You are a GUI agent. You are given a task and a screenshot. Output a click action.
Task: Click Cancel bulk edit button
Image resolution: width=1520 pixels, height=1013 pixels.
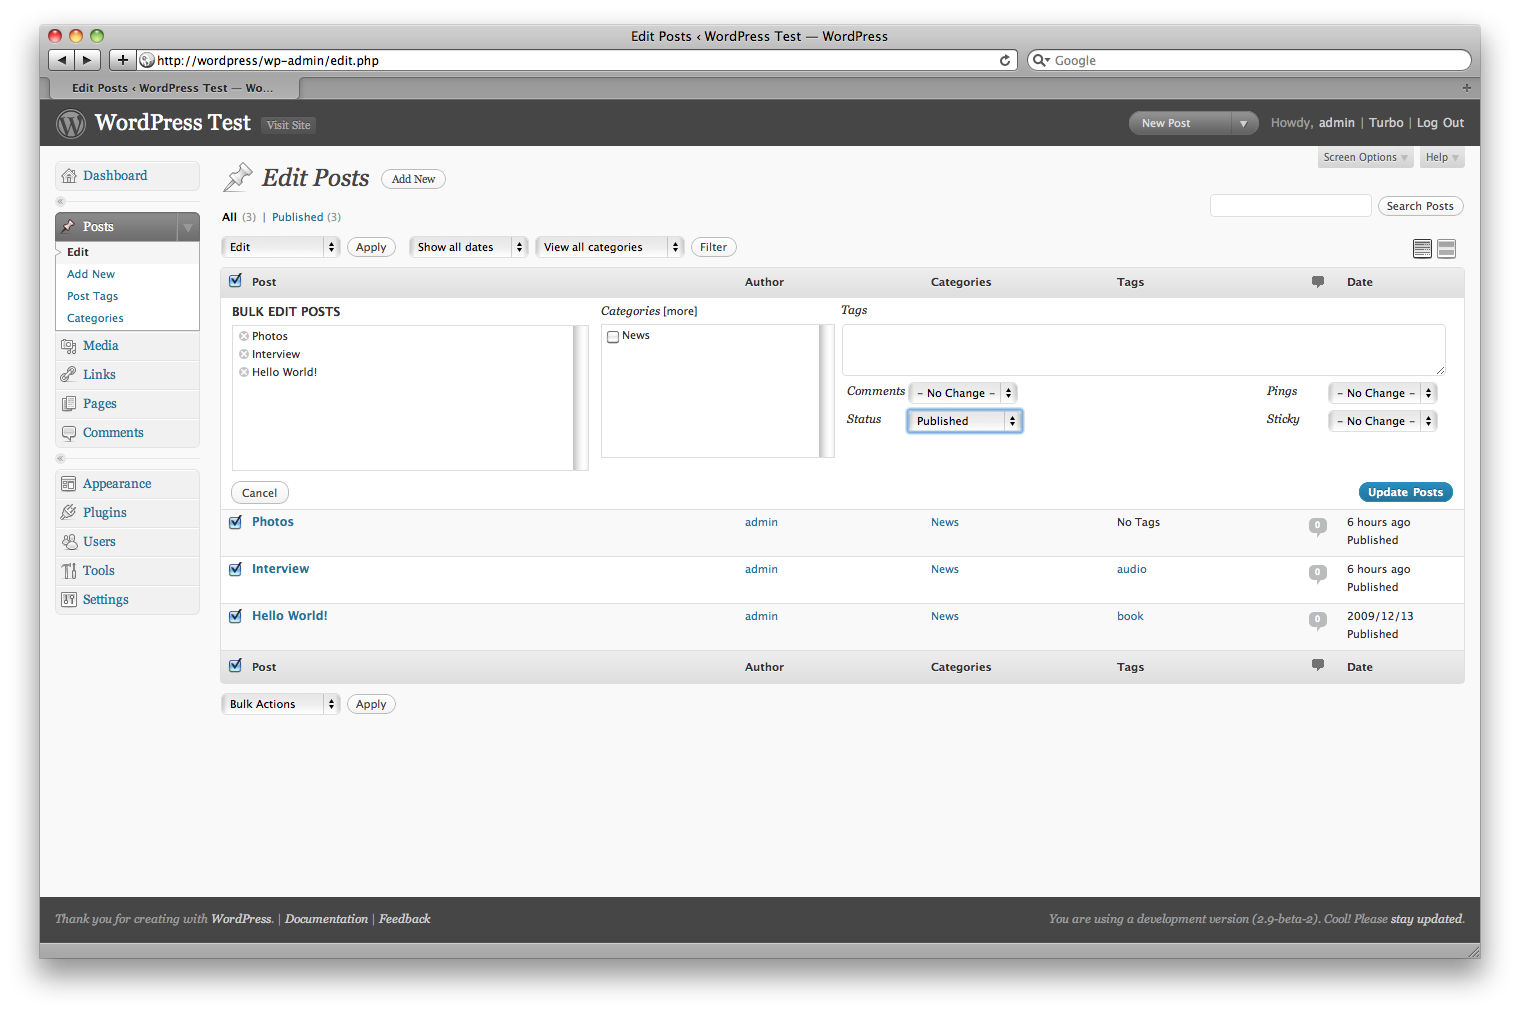pyautogui.click(x=260, y=493)
